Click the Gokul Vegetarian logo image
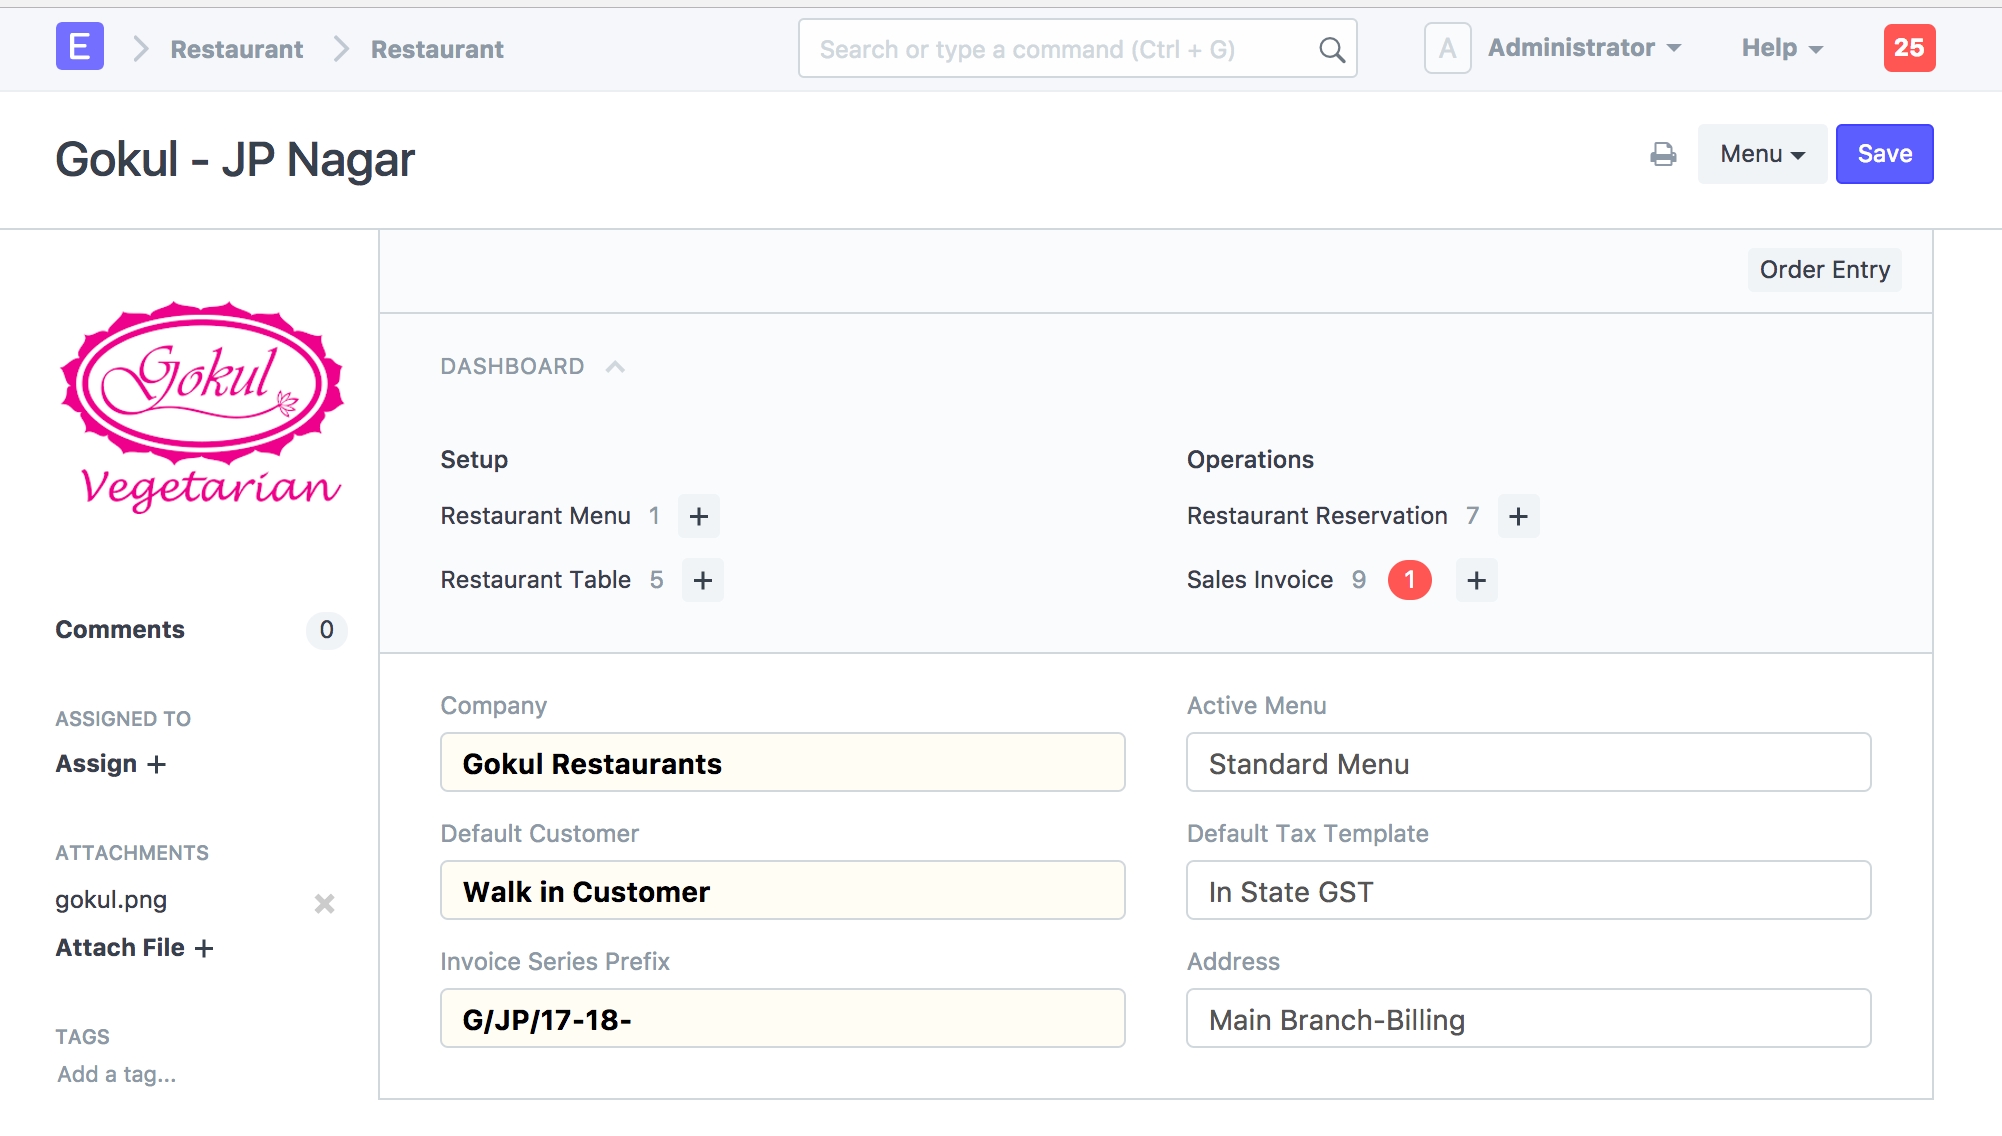Screen dimensions: 2002x1136 tap(203, 407)
